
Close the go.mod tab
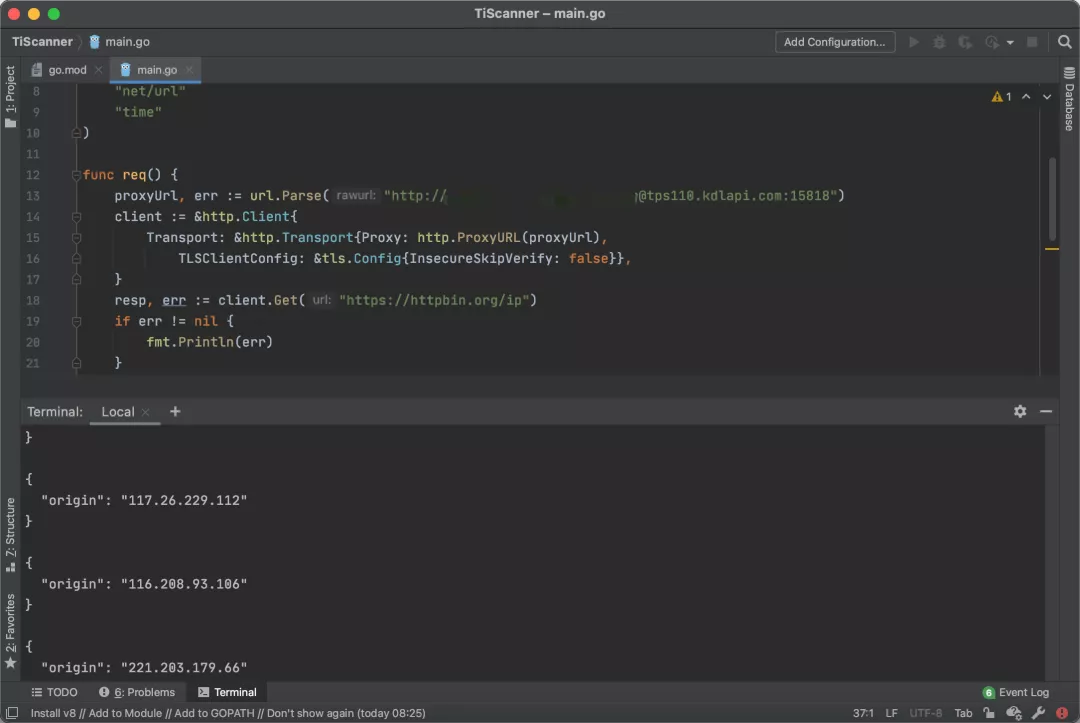click(98, 70)
